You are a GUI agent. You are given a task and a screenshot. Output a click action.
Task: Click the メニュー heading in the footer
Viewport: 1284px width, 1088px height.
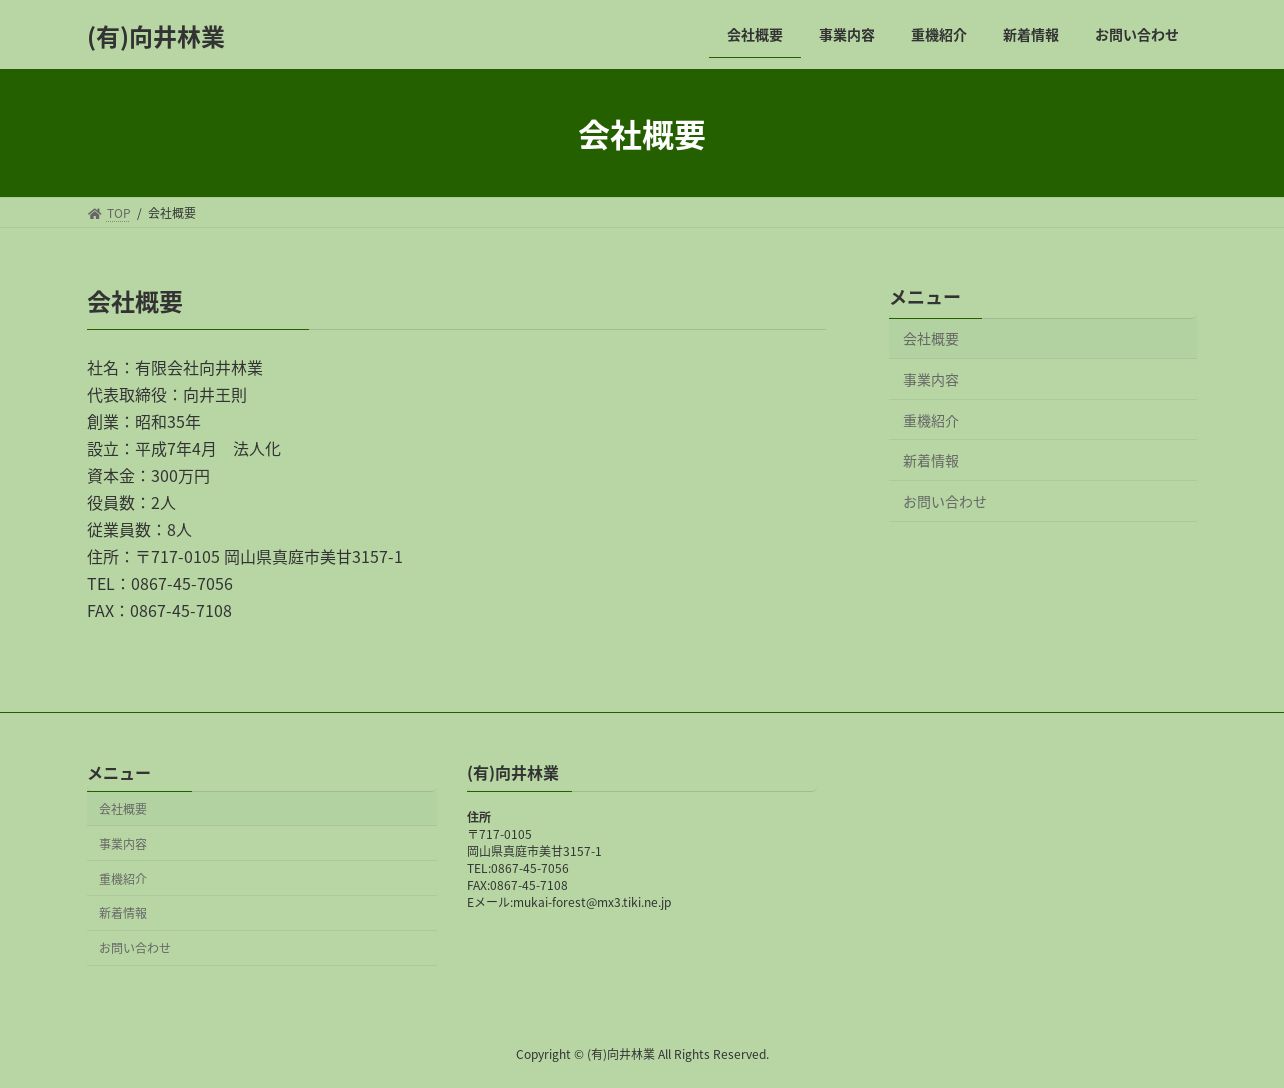pyautogui.click(x=119, y=773)
